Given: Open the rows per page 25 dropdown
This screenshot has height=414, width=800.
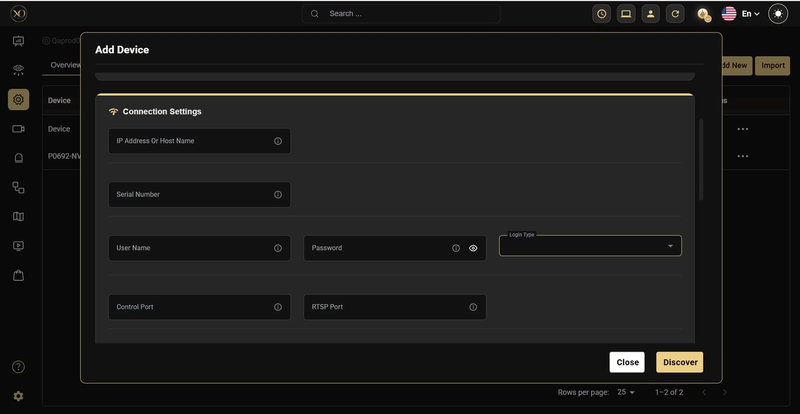Looking at the screenshot, I should (x=626, y=392).
